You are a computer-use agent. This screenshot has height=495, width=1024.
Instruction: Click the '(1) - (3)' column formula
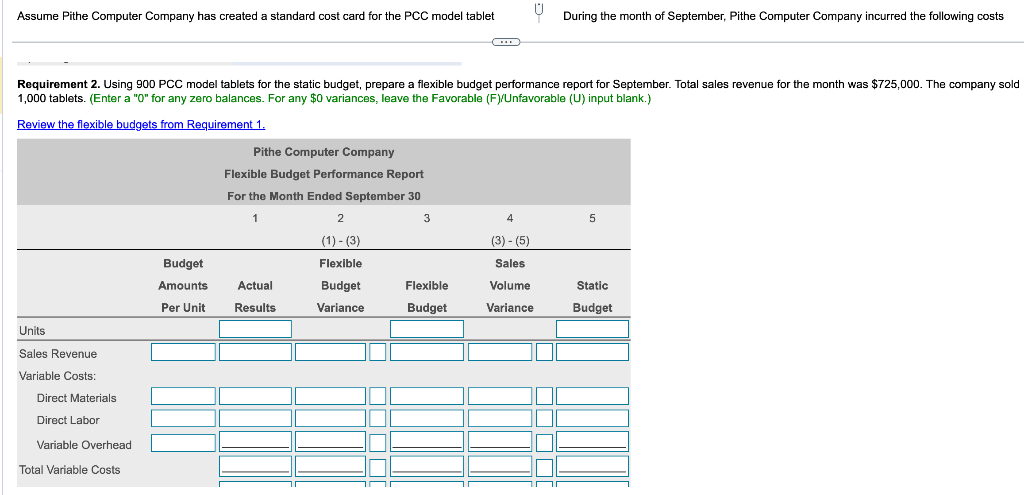[341, 240]
